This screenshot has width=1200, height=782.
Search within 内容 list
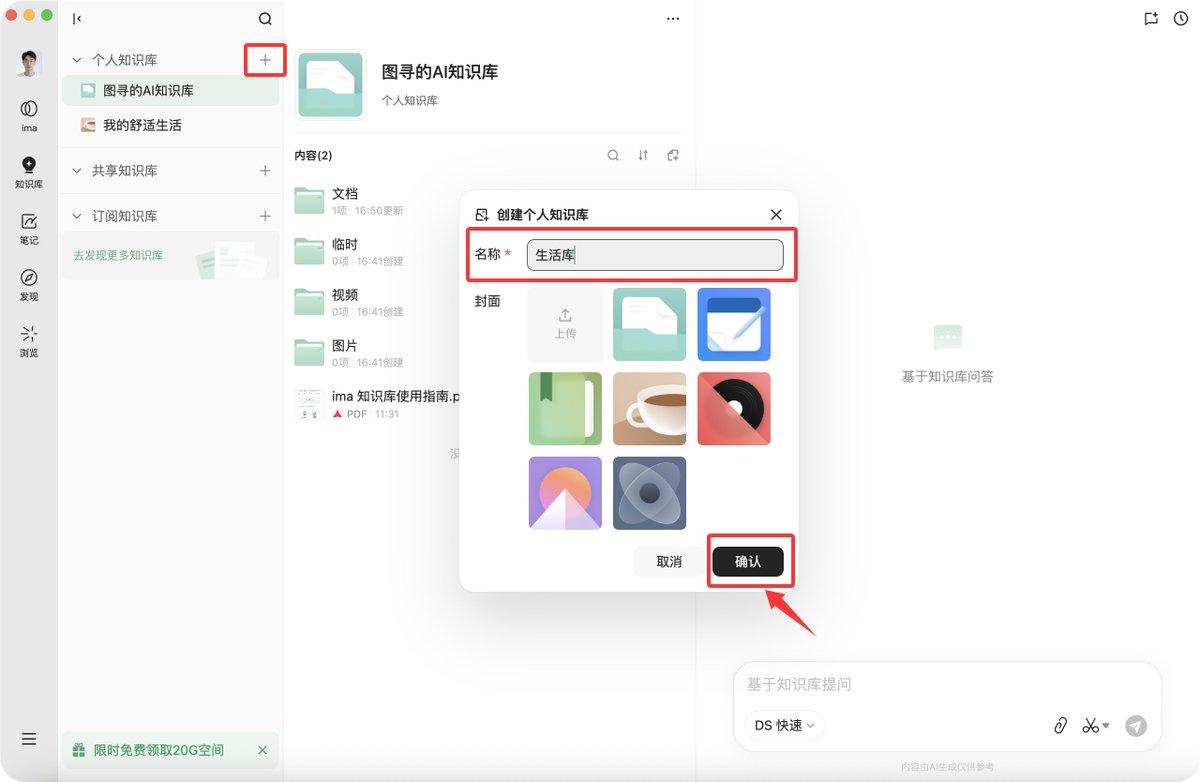click(x=614, y=155)
